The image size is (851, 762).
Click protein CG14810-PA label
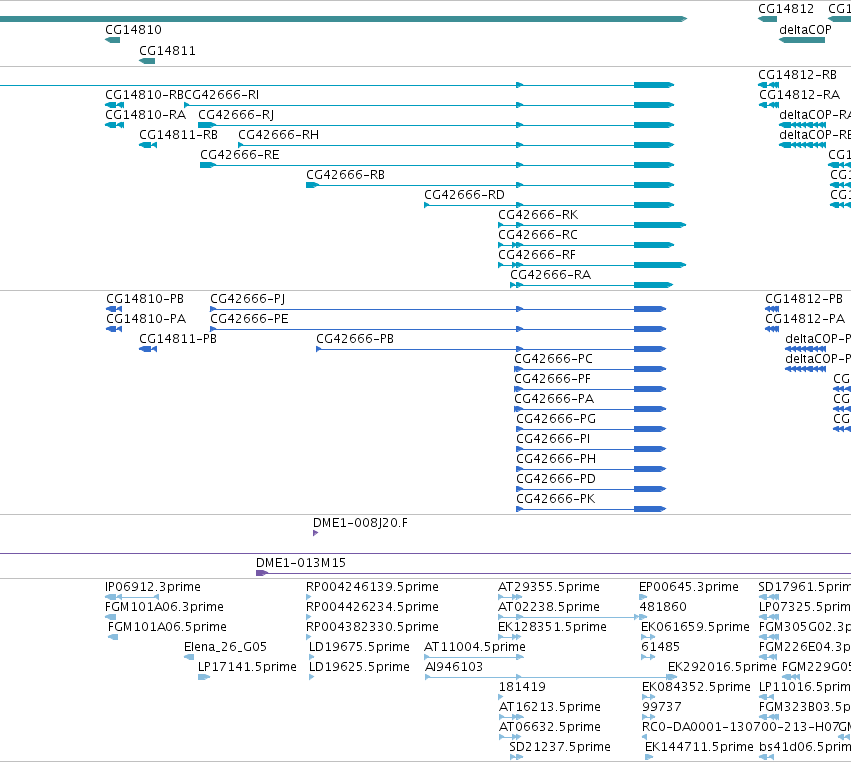pos(146,319)
